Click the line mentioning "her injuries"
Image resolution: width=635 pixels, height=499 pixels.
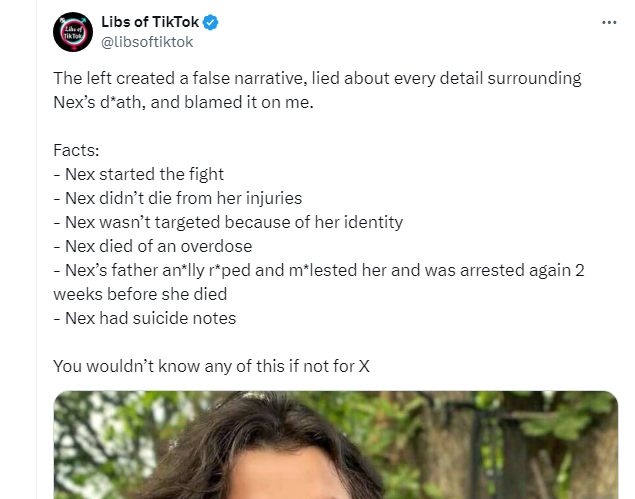pos(177,198)
